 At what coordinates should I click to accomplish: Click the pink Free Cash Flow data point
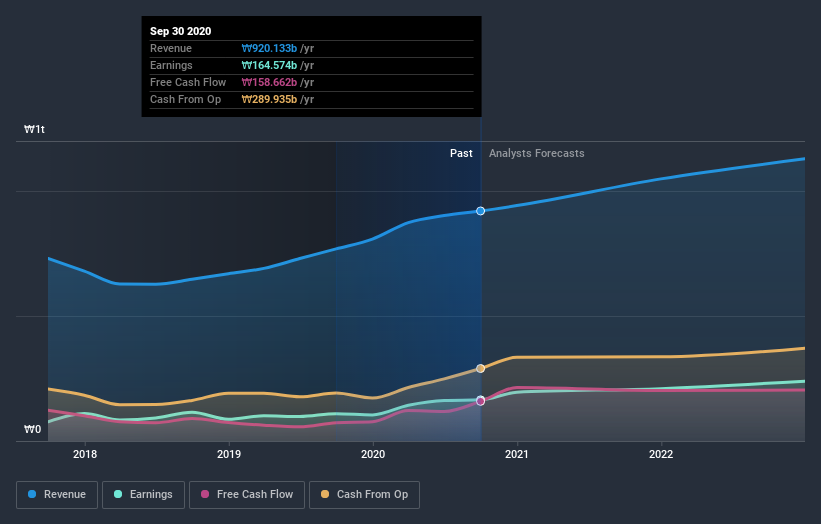coord(480,402)
